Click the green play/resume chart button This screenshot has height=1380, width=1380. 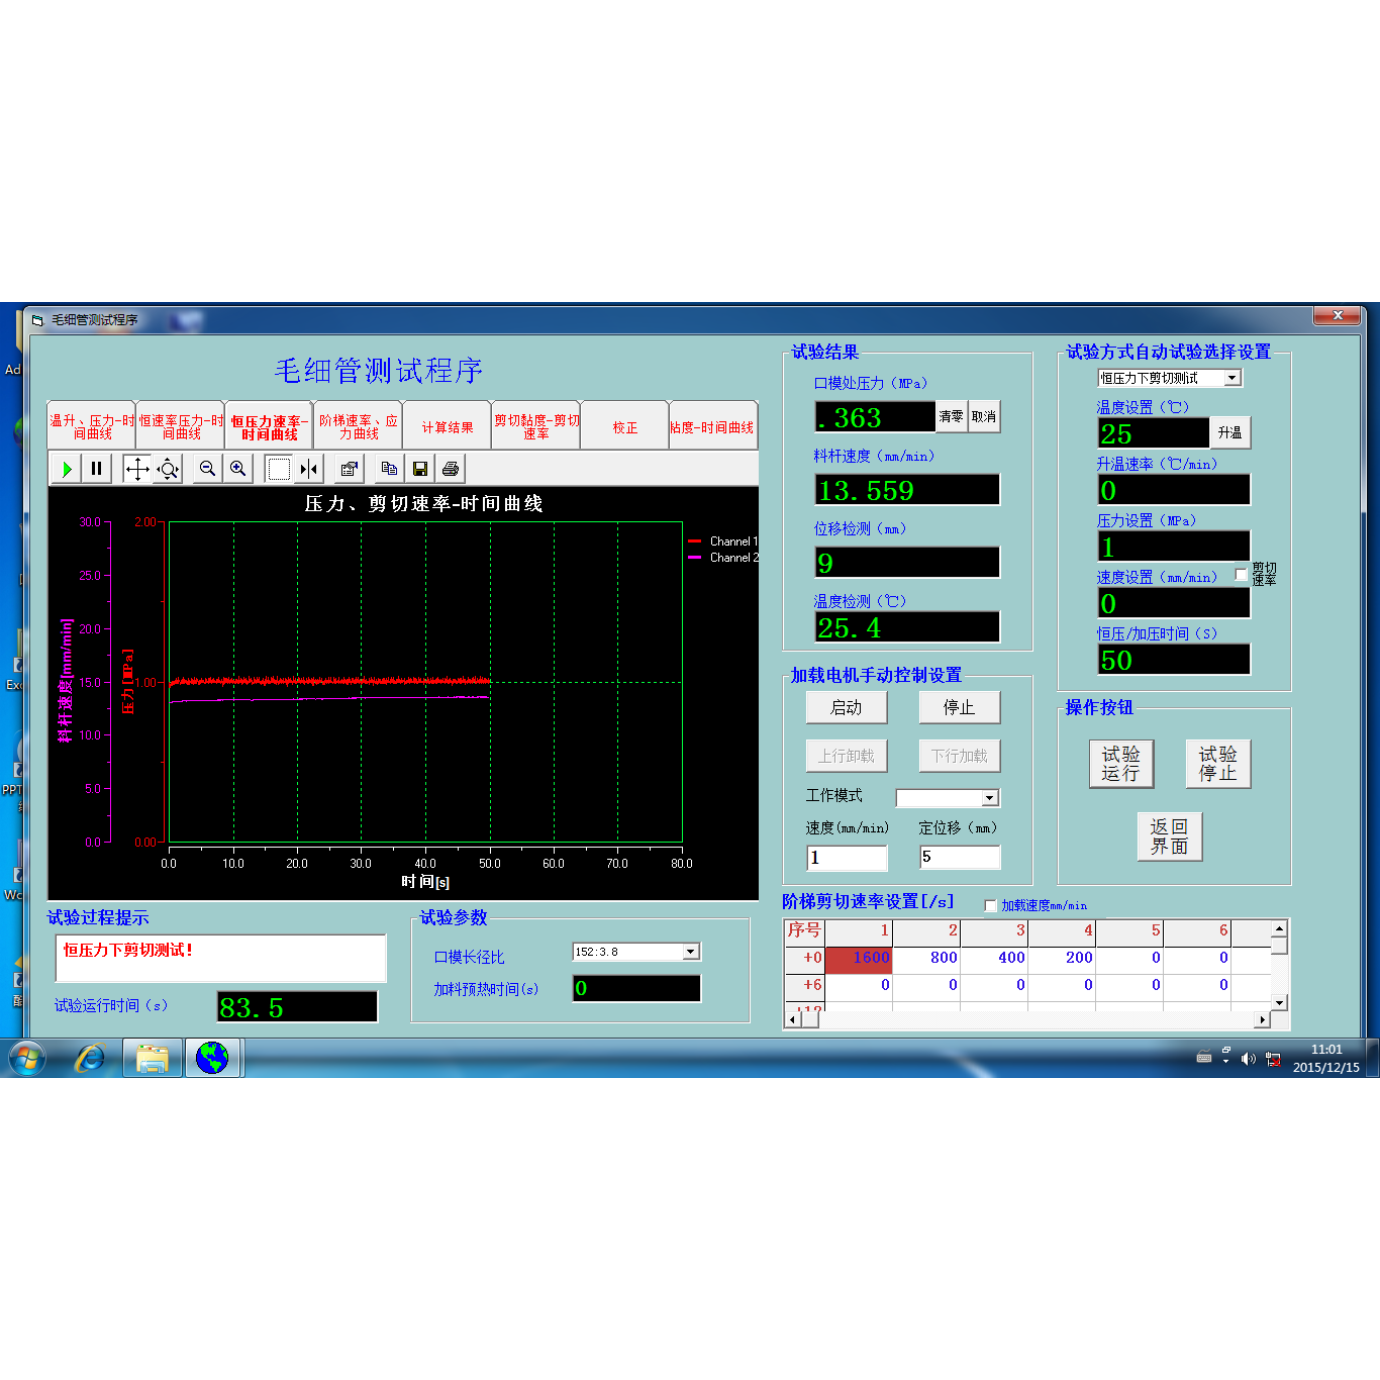point(67,469)
